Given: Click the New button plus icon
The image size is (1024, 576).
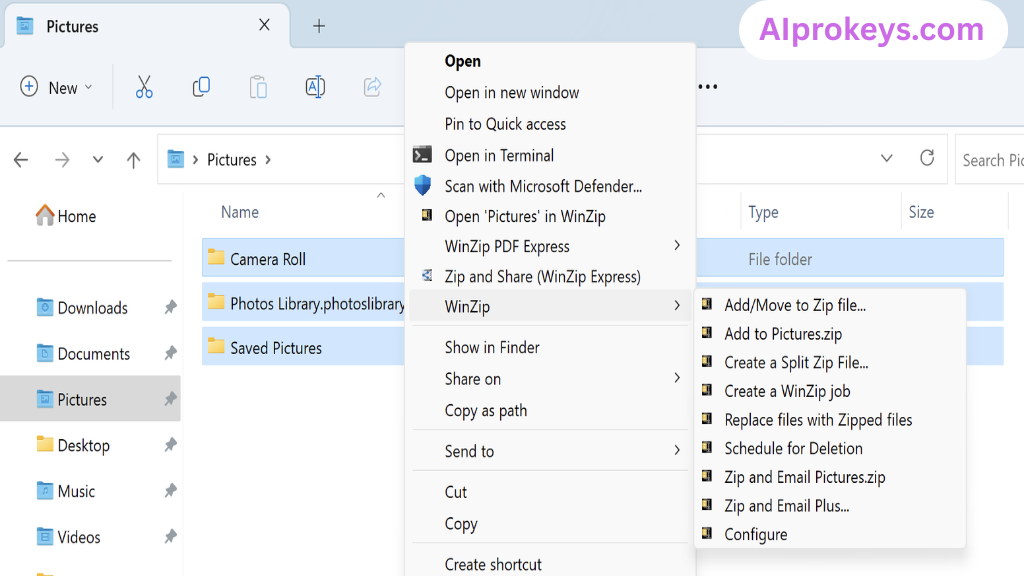Looking at the screenshot, I should [x=29, y=86].
